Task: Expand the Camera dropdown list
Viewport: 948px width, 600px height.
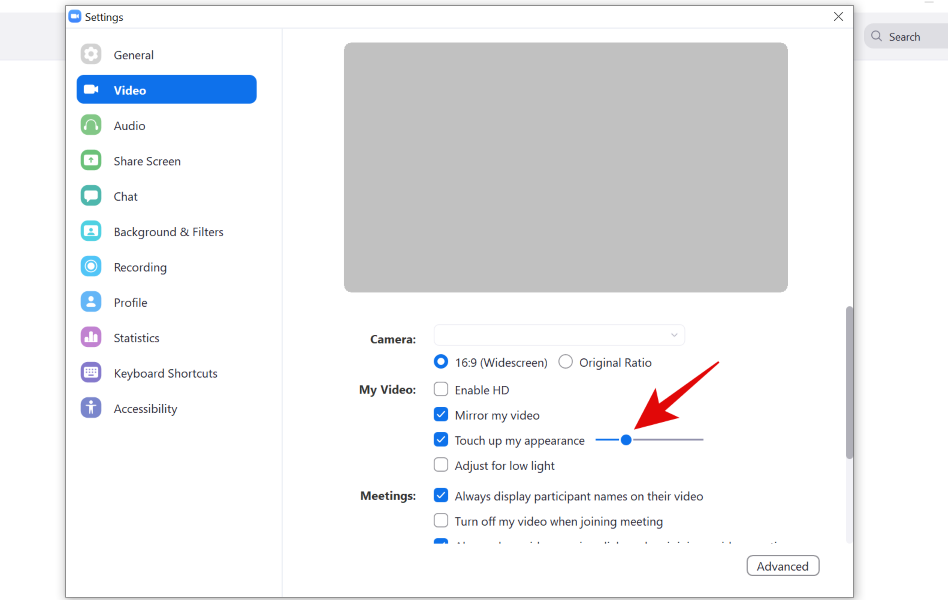Action: click(x=559, y=336)
